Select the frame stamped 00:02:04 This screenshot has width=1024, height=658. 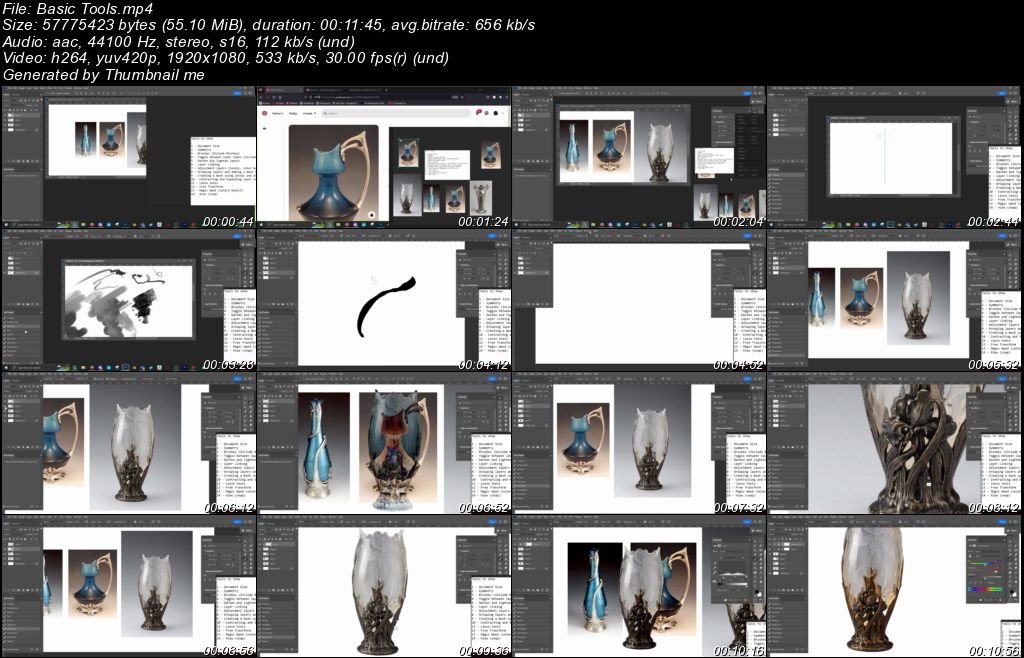click(639, 157)
